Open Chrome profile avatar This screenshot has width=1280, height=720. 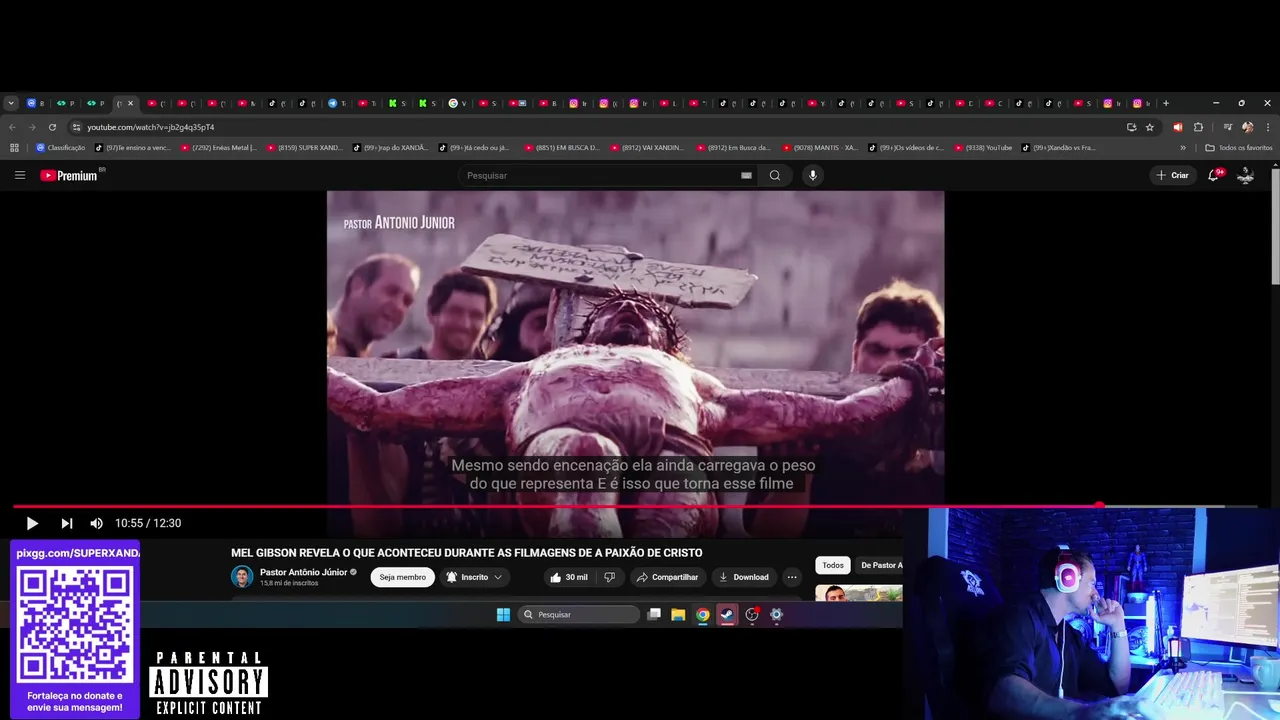pos(1247,127)
